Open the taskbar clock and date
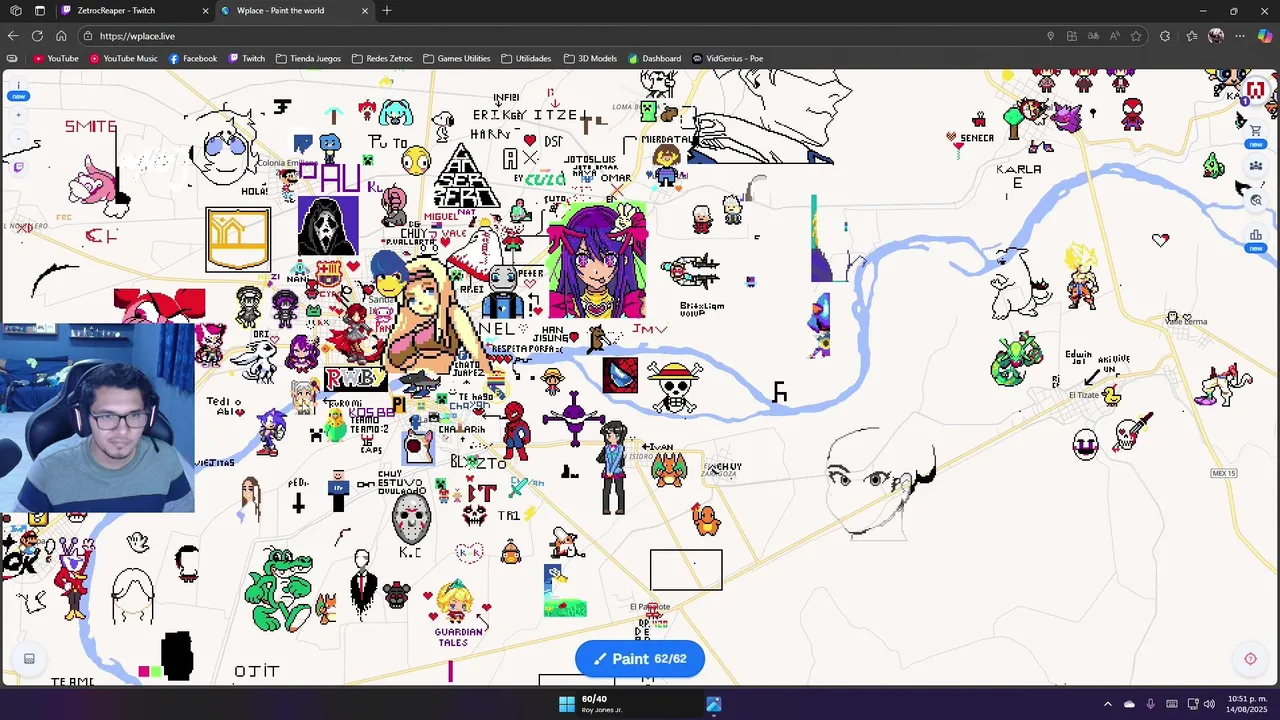 tap(1246, 704)
